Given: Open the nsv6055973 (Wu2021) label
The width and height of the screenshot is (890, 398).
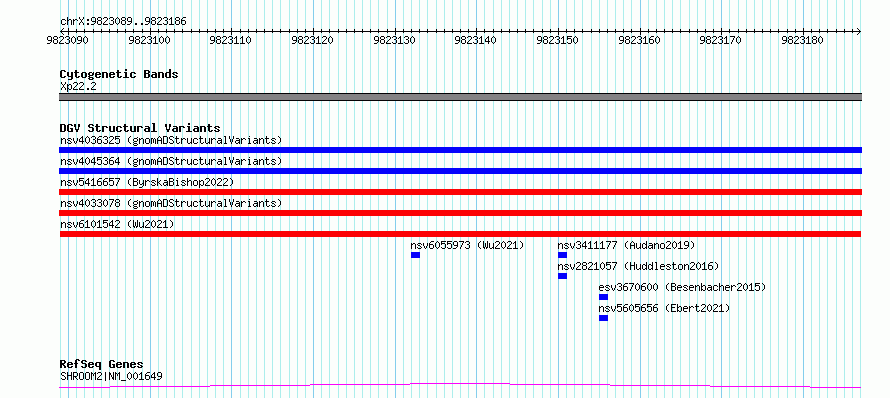Looking at the screenshot, I should [467, 245].
